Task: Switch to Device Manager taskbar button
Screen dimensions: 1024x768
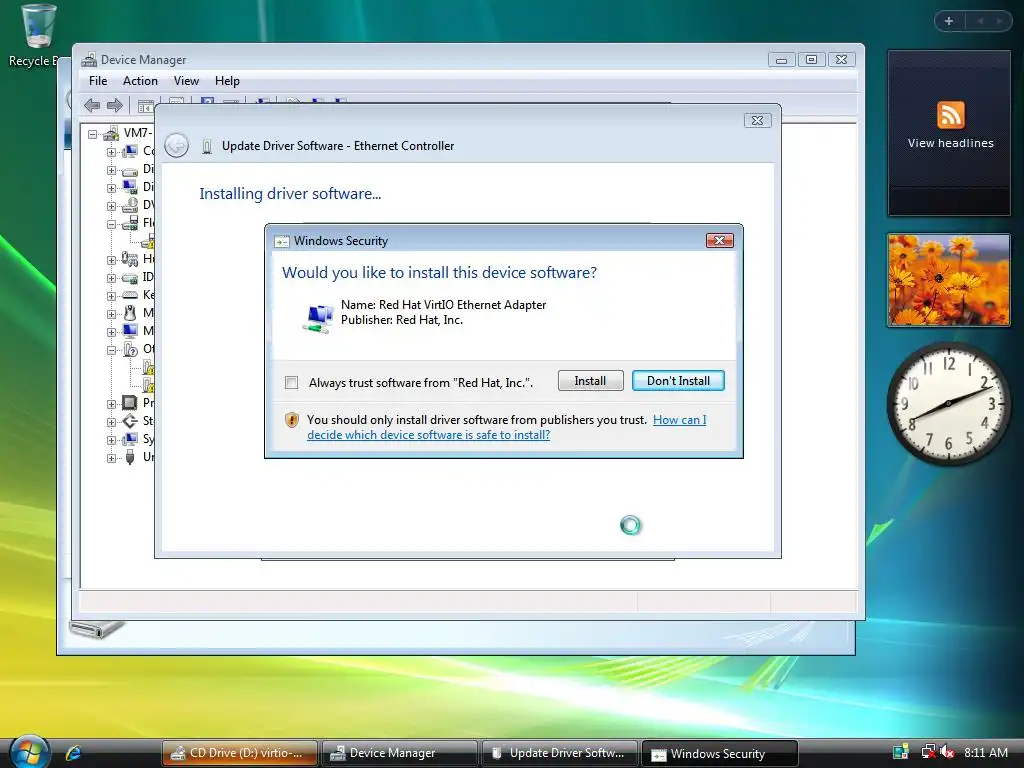Action: click(399, 753)
